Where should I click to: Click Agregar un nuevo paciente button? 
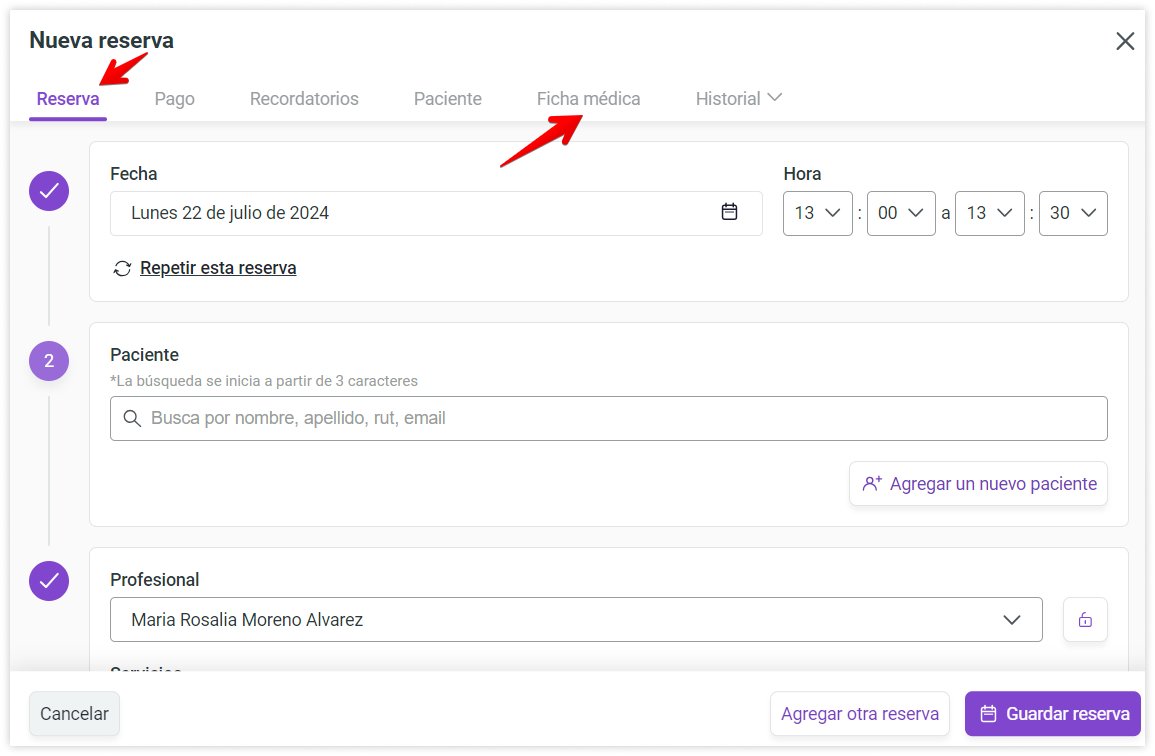tap(978, 484)
